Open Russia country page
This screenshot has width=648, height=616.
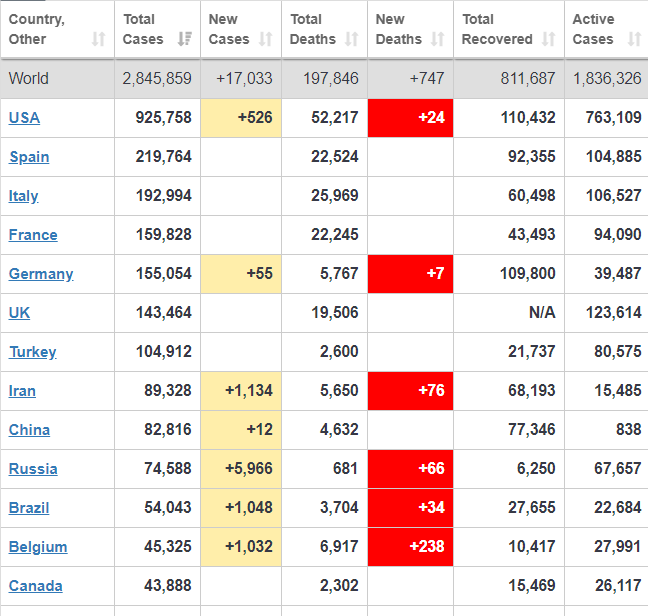(x=33, y=469)
